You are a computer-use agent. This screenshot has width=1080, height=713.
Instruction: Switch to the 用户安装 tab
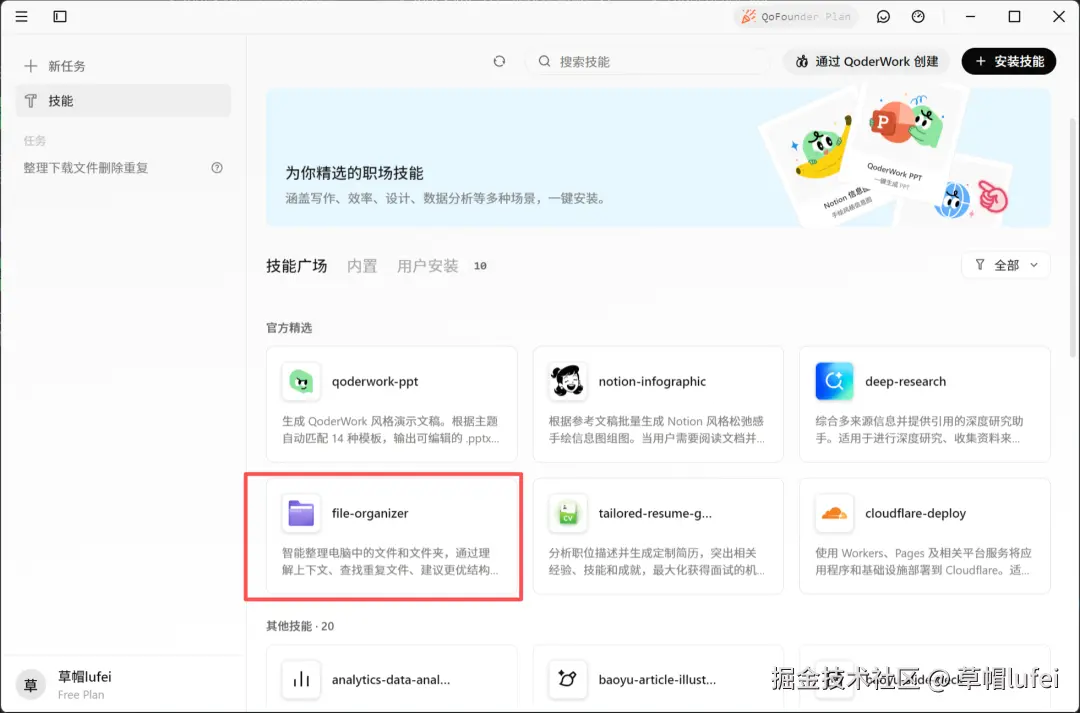point(428,266)
